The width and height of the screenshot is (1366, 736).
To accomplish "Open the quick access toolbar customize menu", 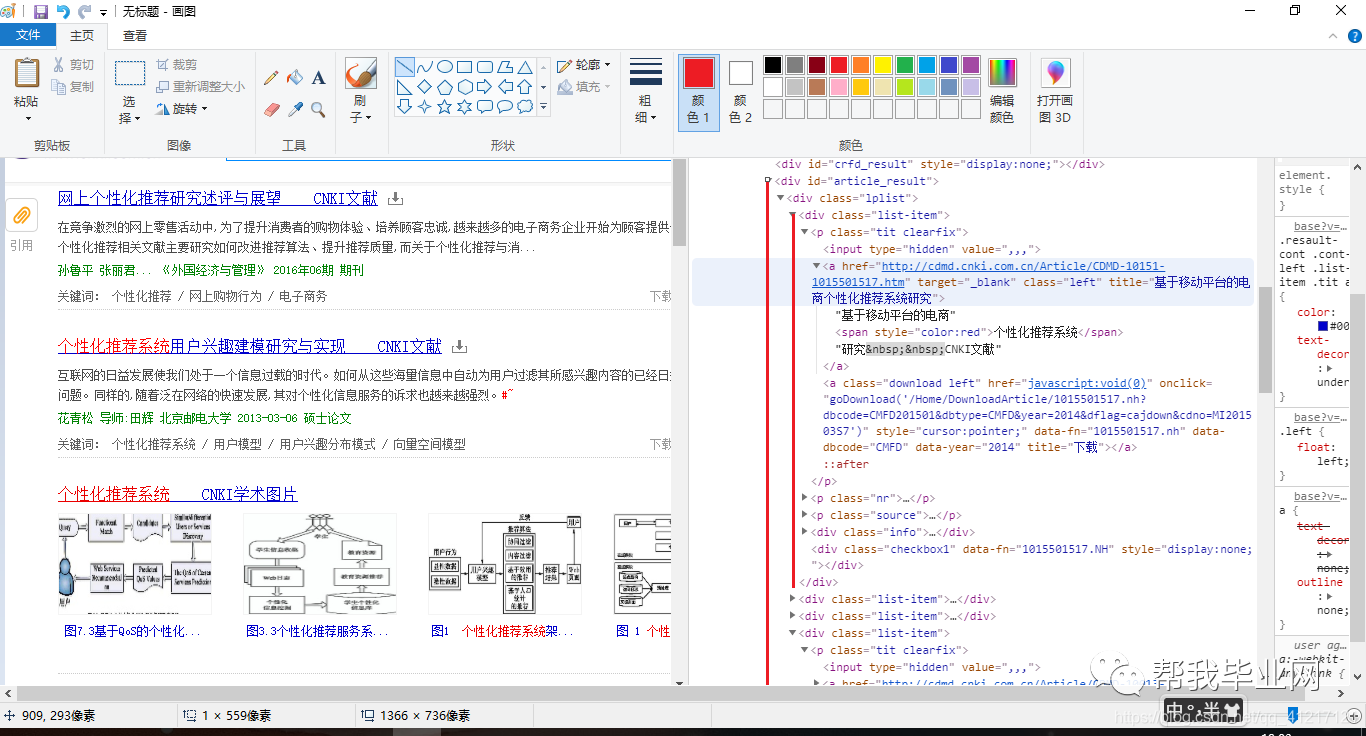I will pos(103,12).
